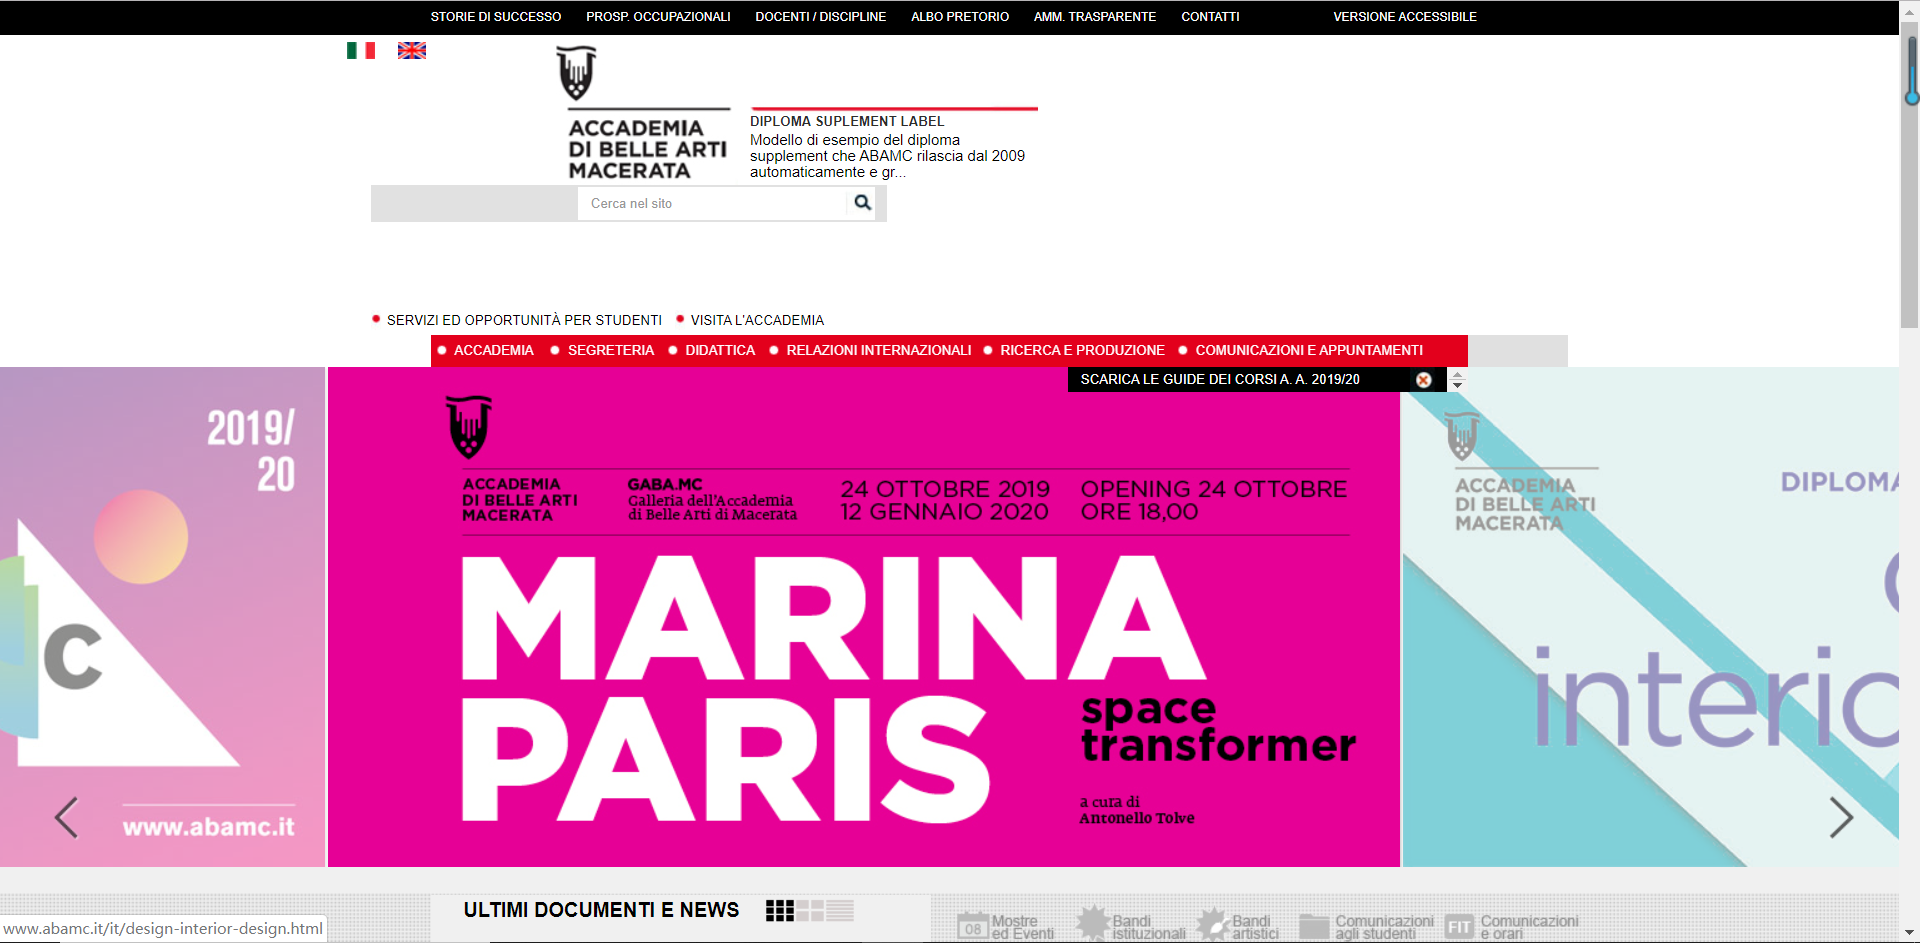This screenshot has height=943, width=1920.
Task: Go to previous slide with left arrow
Action: point(67,817)
